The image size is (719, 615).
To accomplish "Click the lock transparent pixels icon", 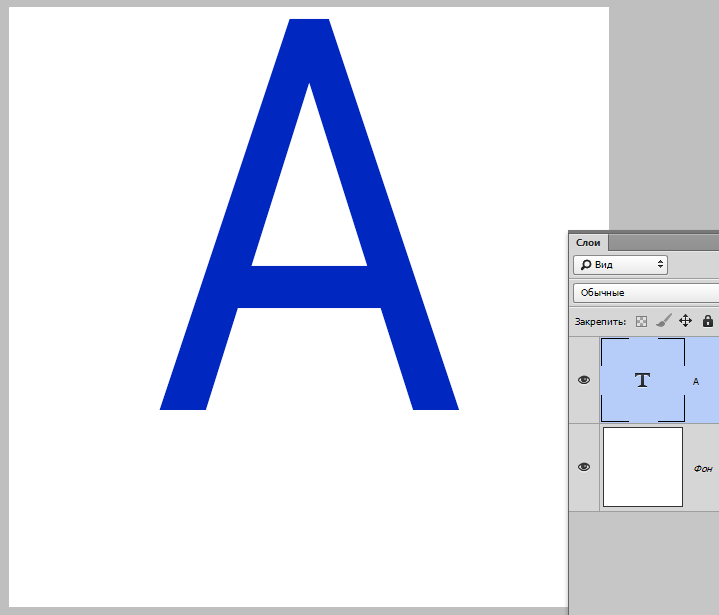I will coord(642,321).
